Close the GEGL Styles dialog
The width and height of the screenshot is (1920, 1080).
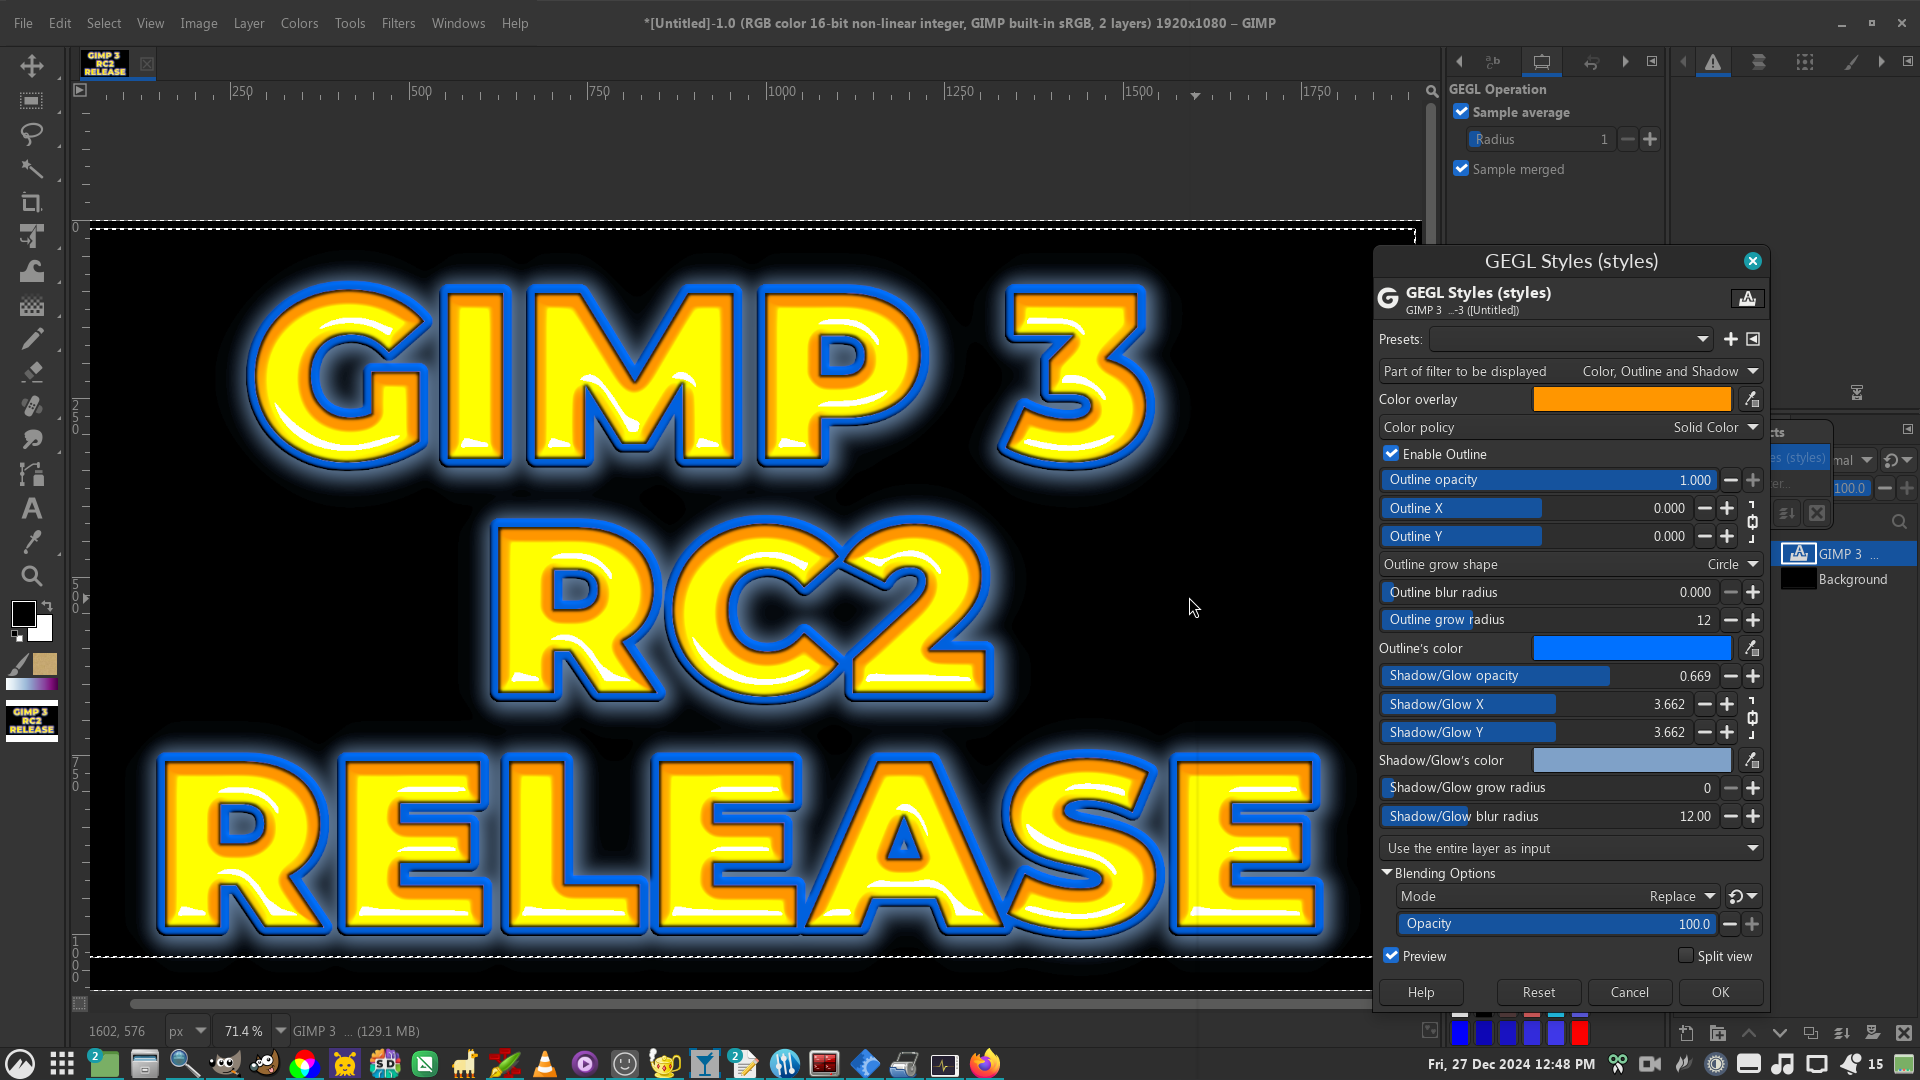[x=1752, y=261]
